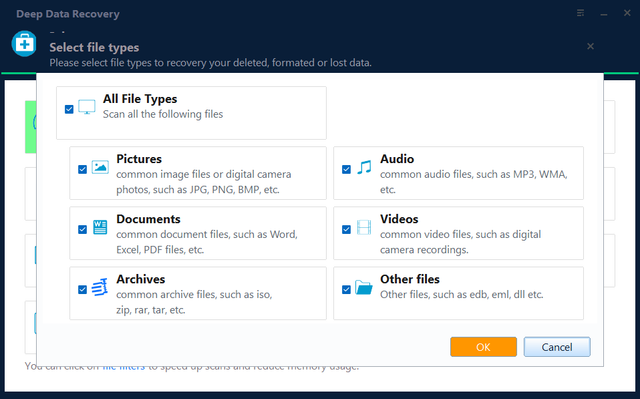Open the hamburger menu in title bar

tap(580, 13)
